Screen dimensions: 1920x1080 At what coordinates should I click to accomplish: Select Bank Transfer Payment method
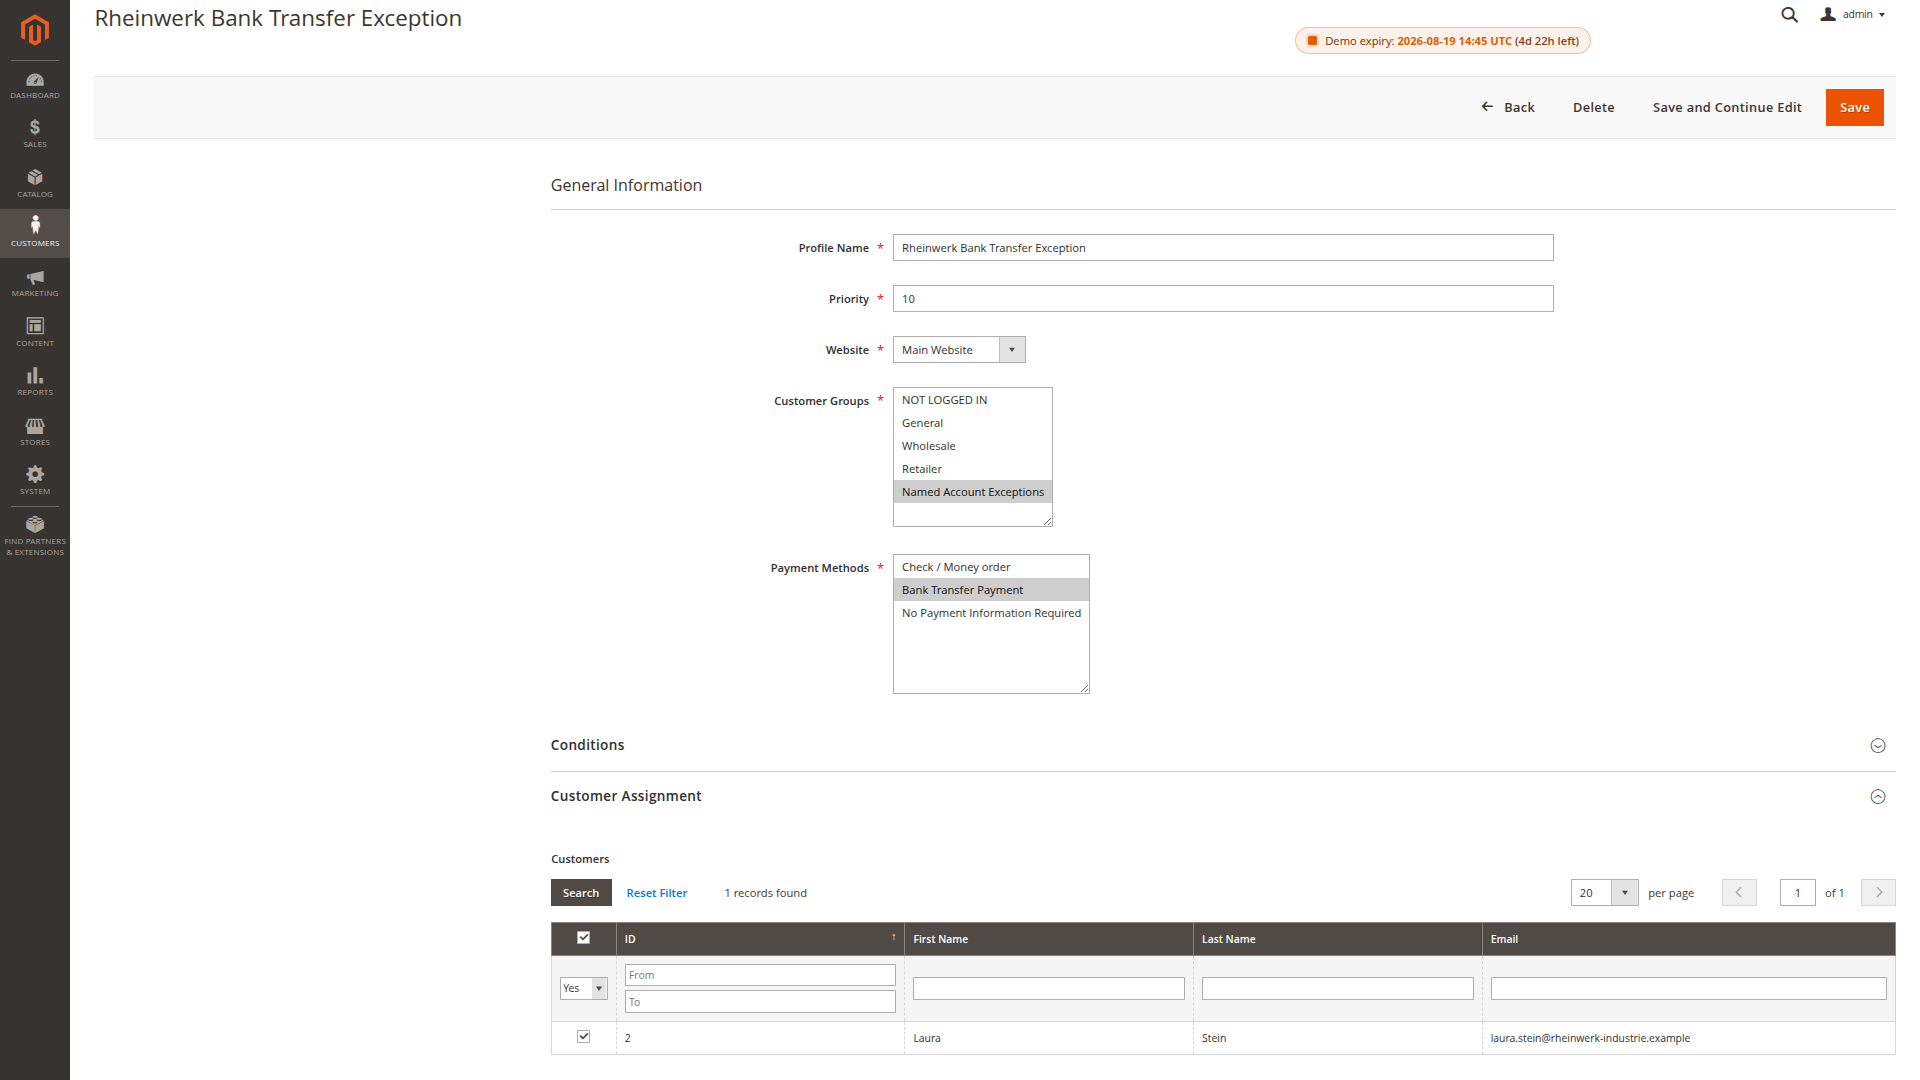pos(991,590)
